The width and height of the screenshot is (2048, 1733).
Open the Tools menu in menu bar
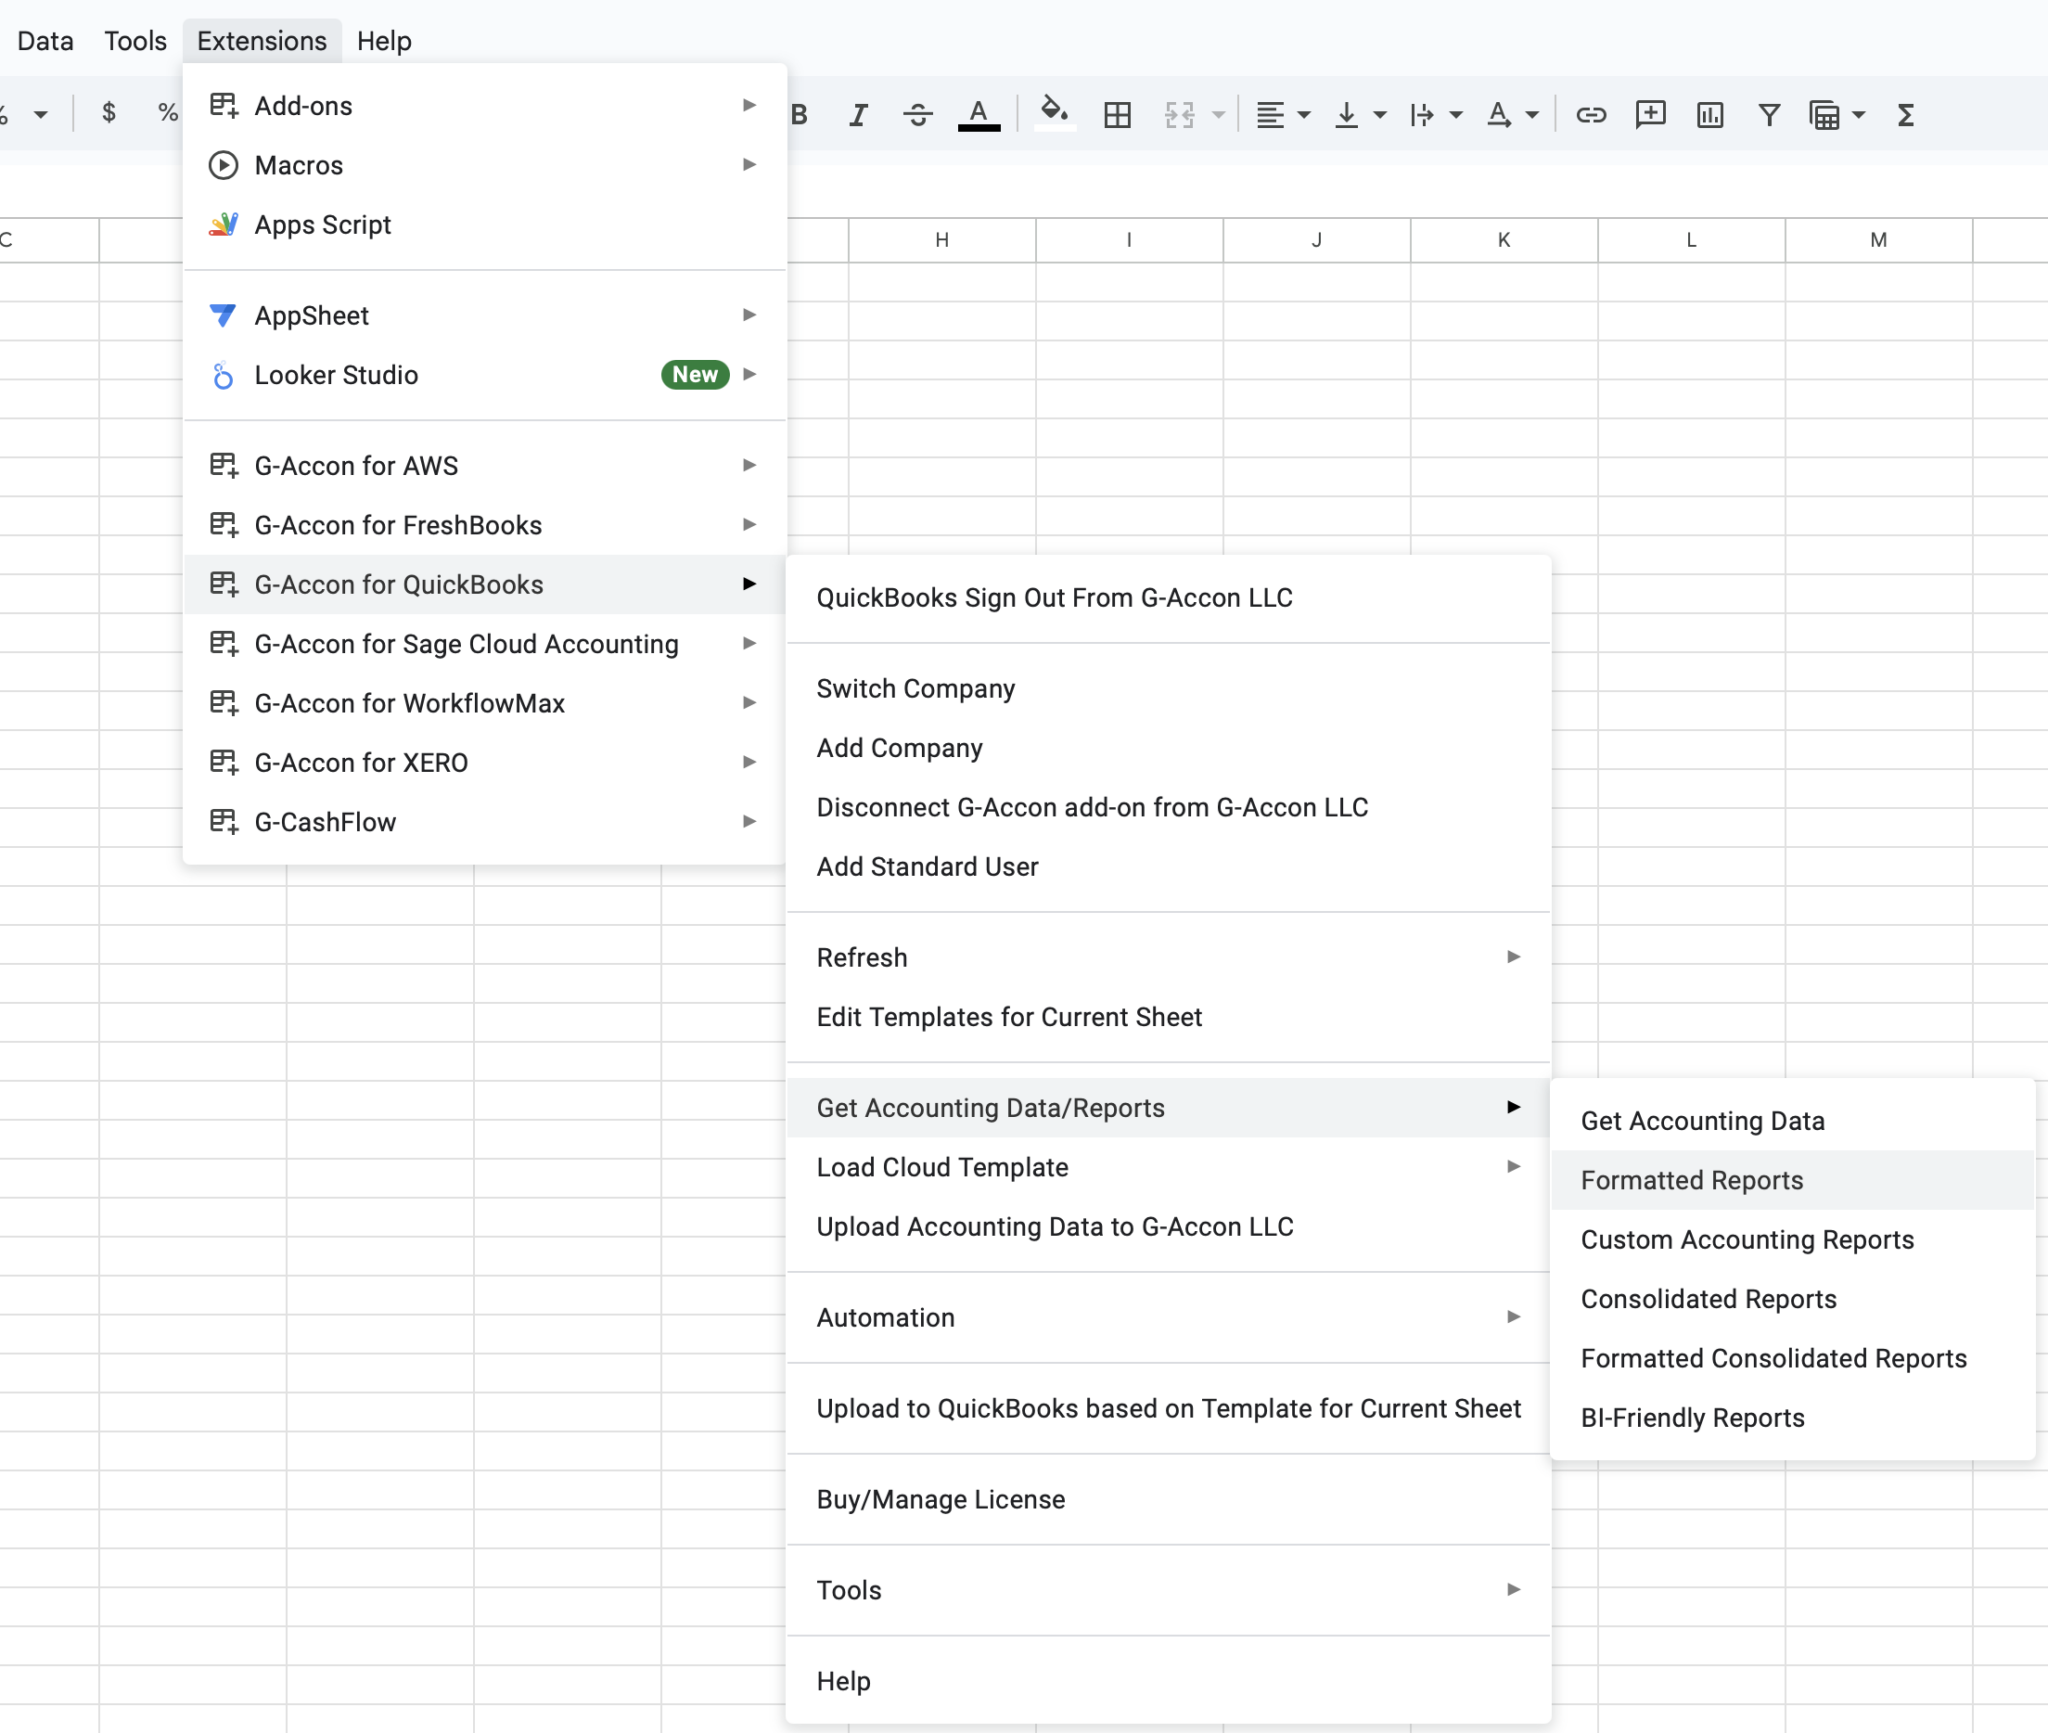tap(135, 41)
